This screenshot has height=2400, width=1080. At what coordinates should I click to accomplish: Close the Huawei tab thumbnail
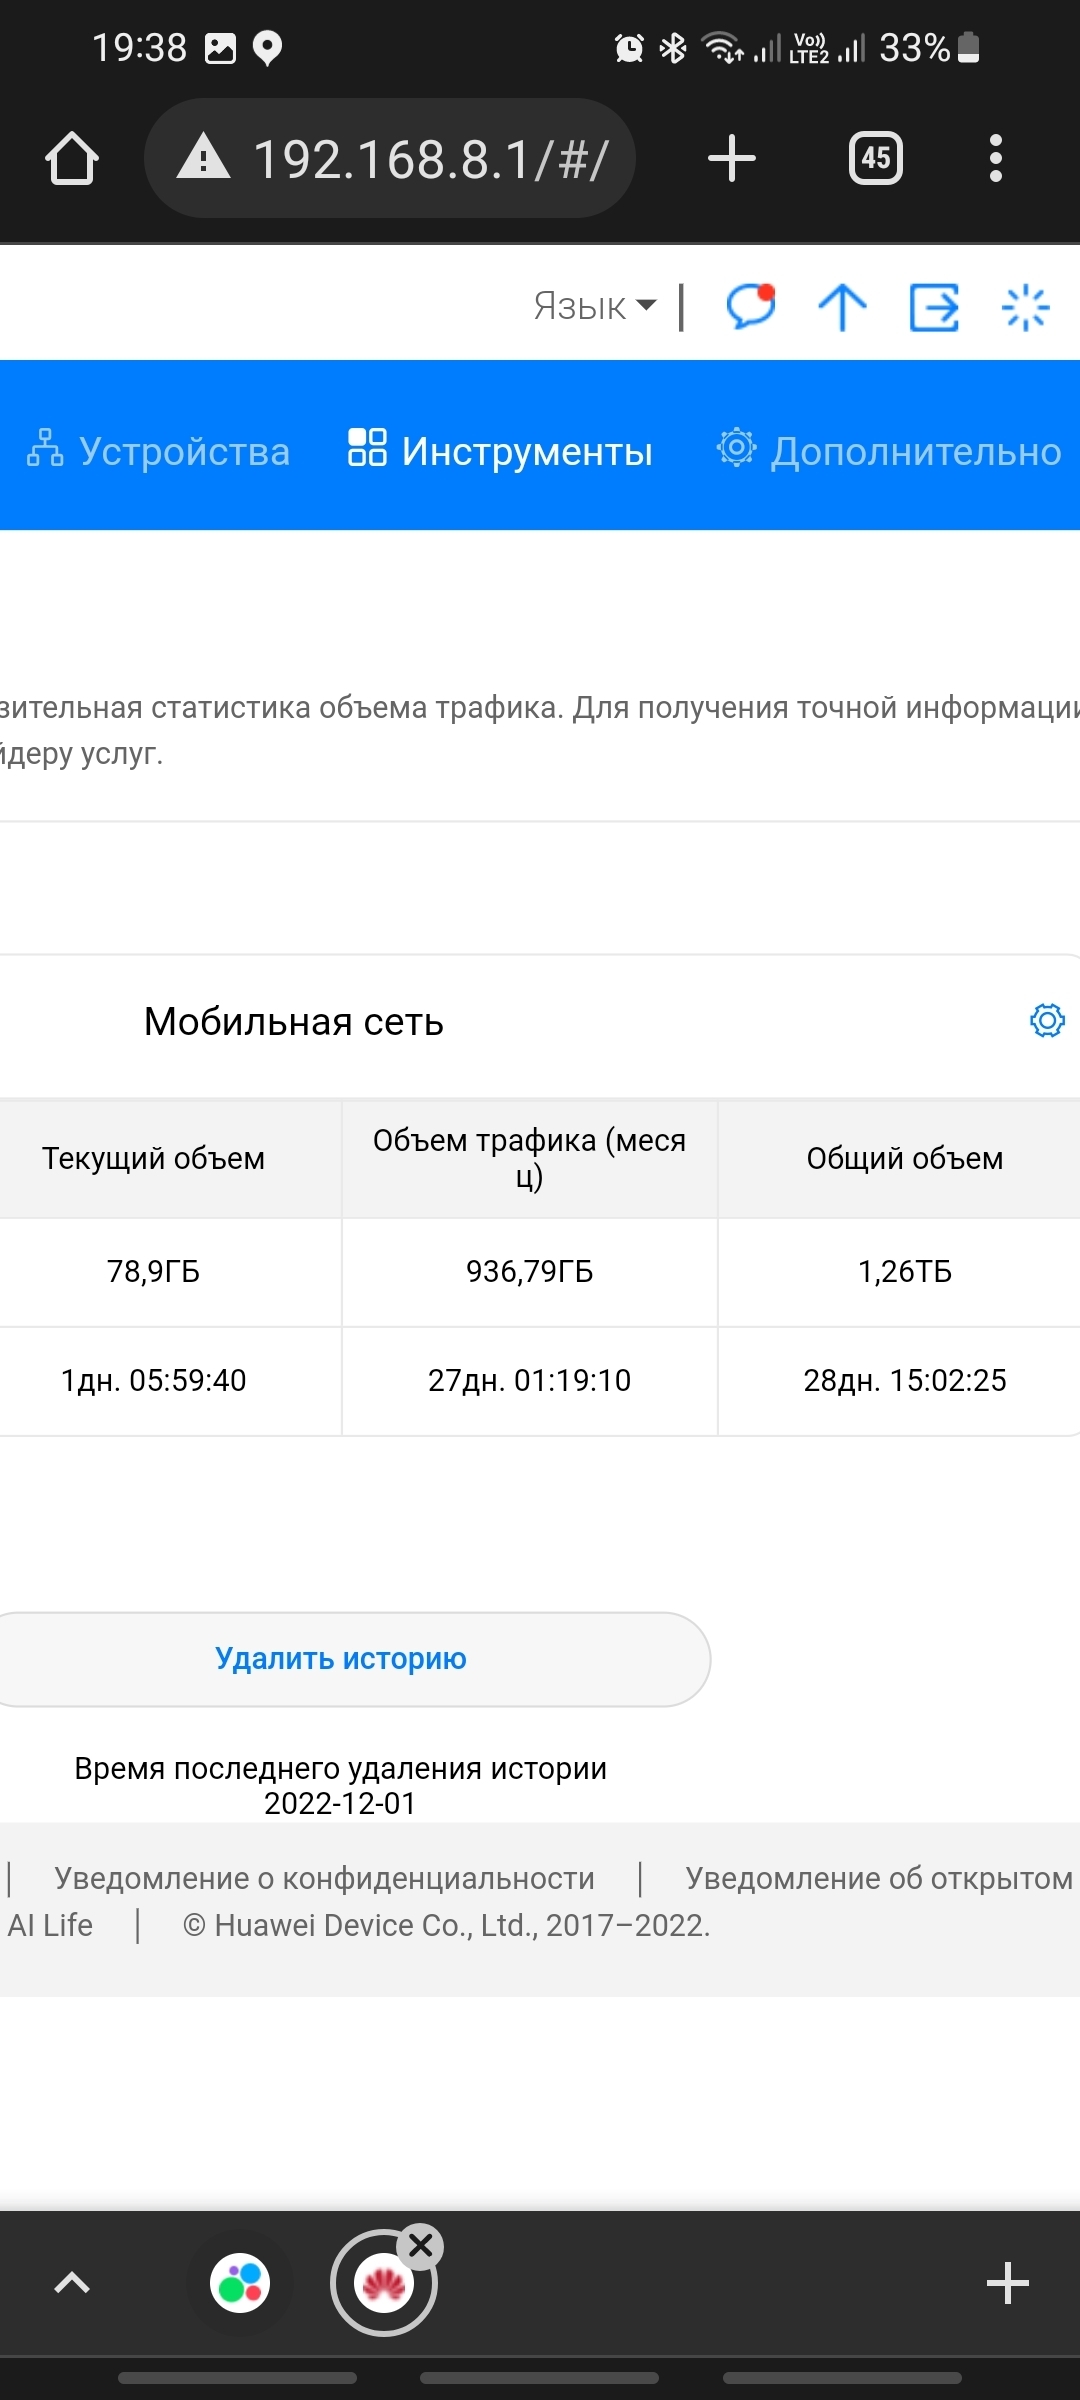421,2246
